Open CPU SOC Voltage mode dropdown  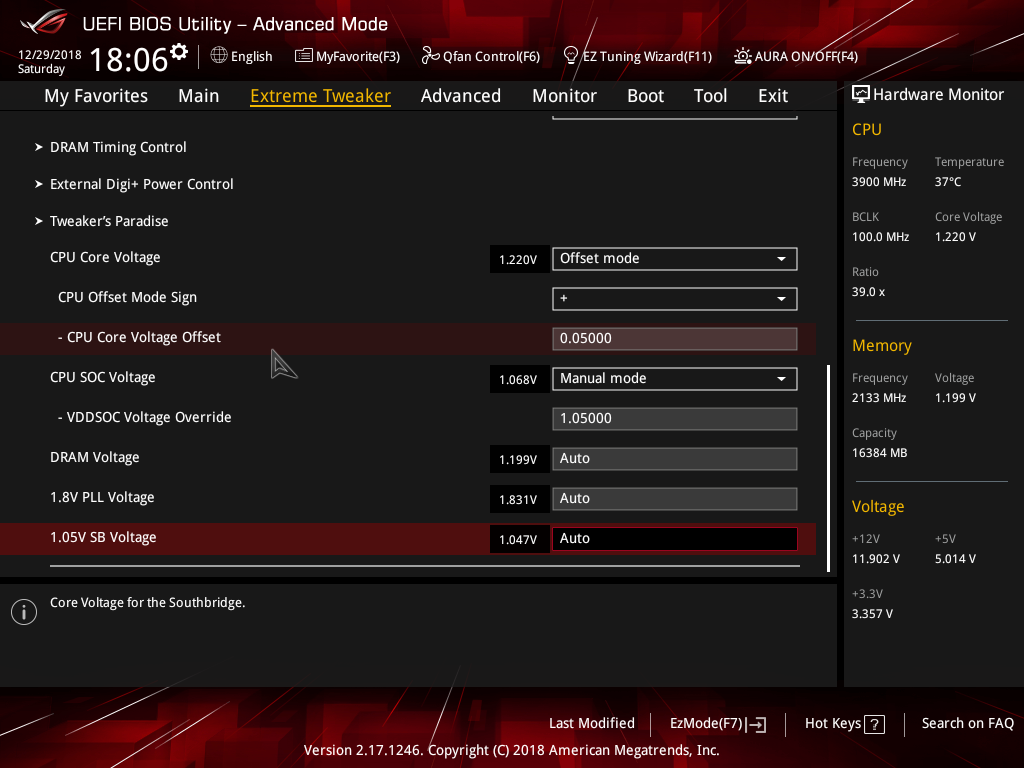[x=675, y=379]
